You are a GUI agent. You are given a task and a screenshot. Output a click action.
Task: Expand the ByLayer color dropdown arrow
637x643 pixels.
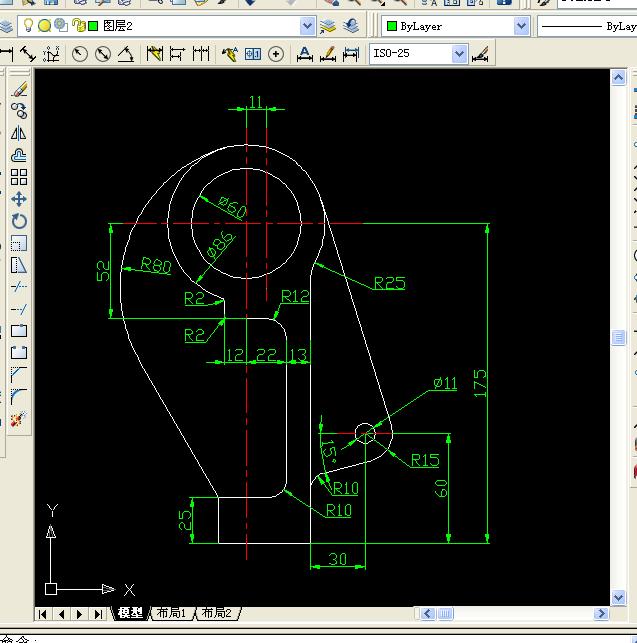click(x=521, y=26)
